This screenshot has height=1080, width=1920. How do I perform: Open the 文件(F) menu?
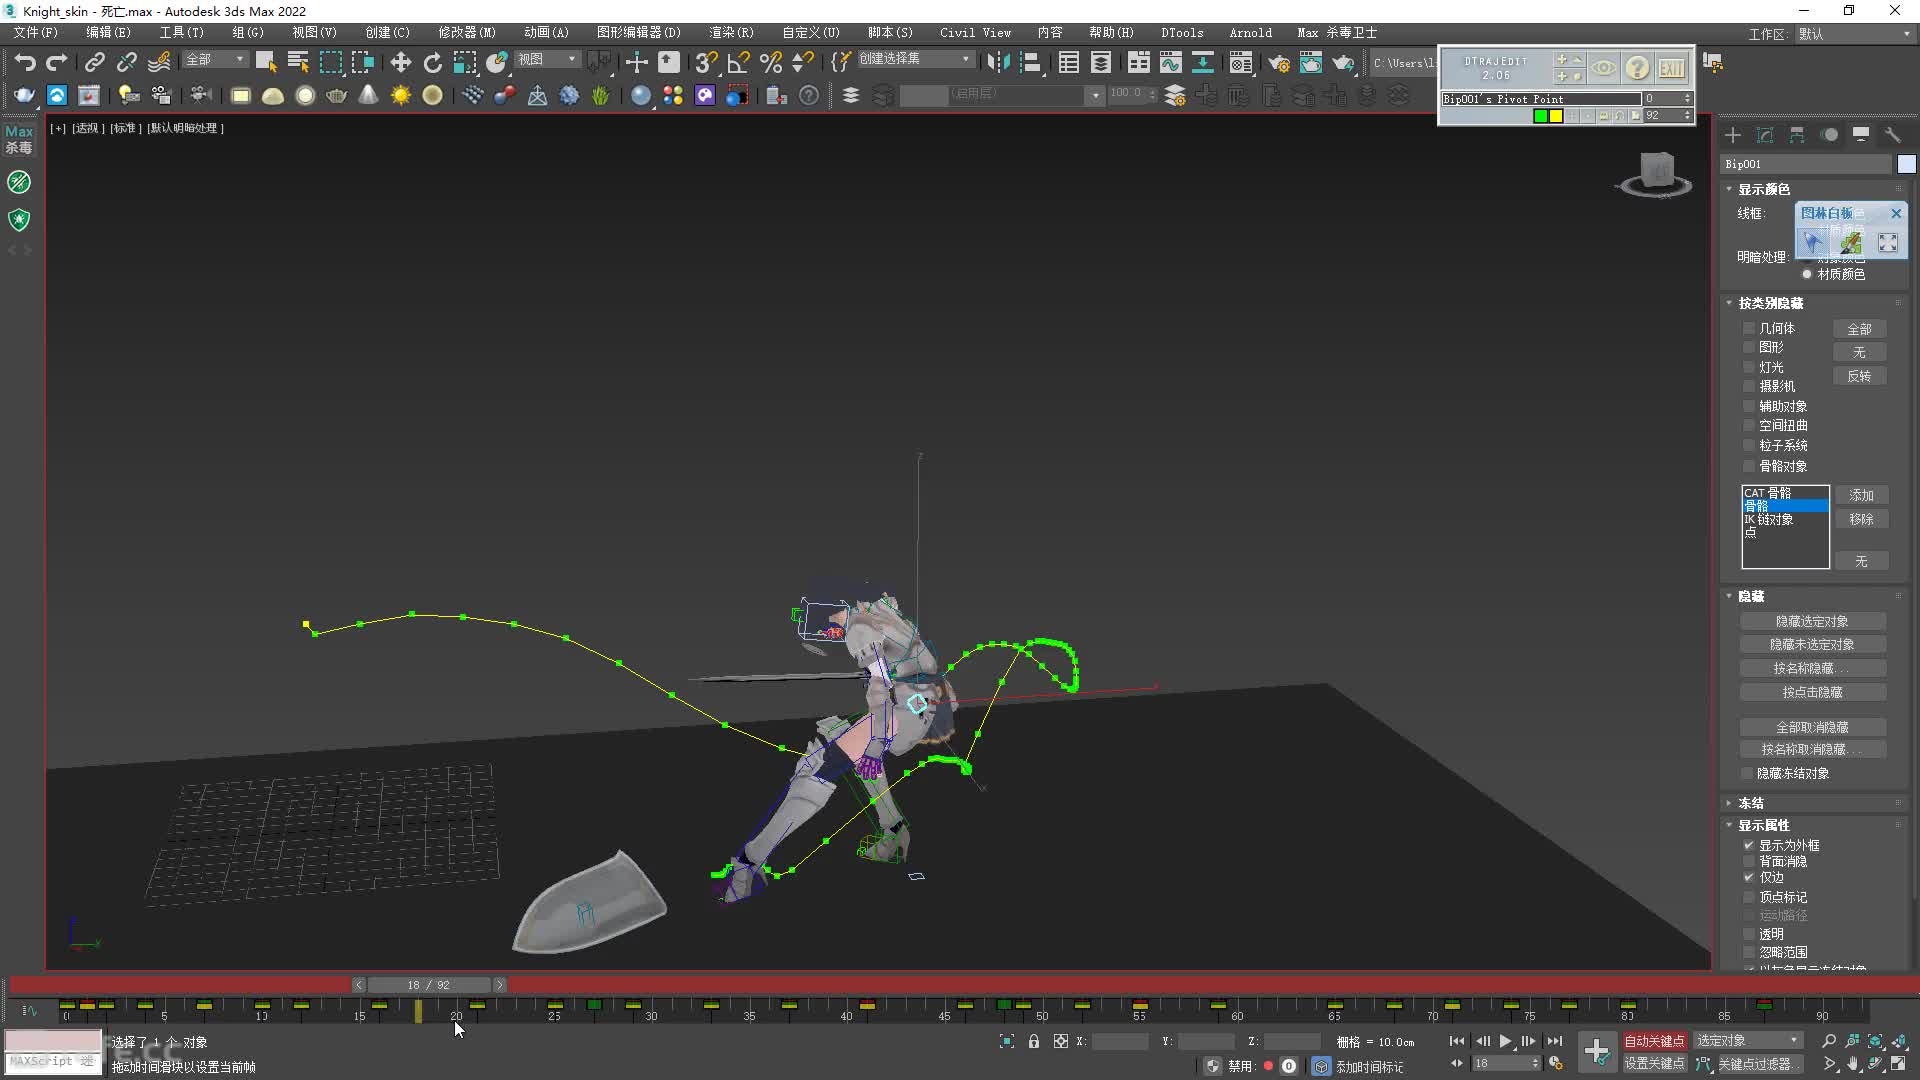point(36,32)
